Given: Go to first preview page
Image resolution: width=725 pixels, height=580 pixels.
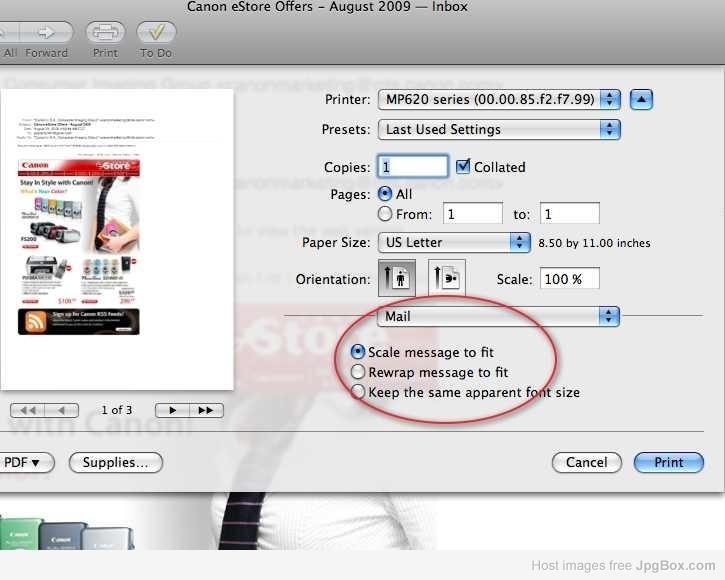Looking at the screenshot, I should [27, 410].
